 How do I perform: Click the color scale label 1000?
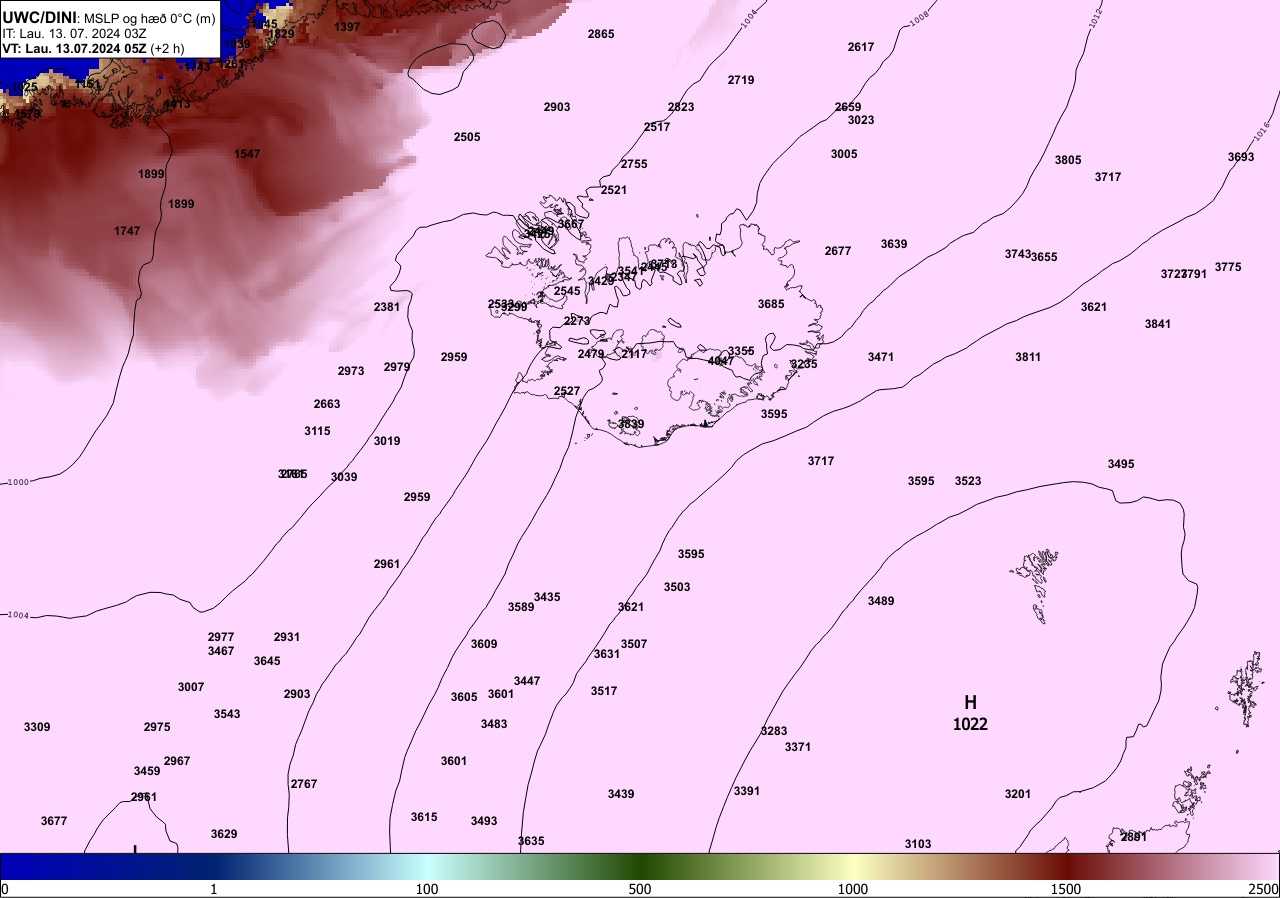853,889
